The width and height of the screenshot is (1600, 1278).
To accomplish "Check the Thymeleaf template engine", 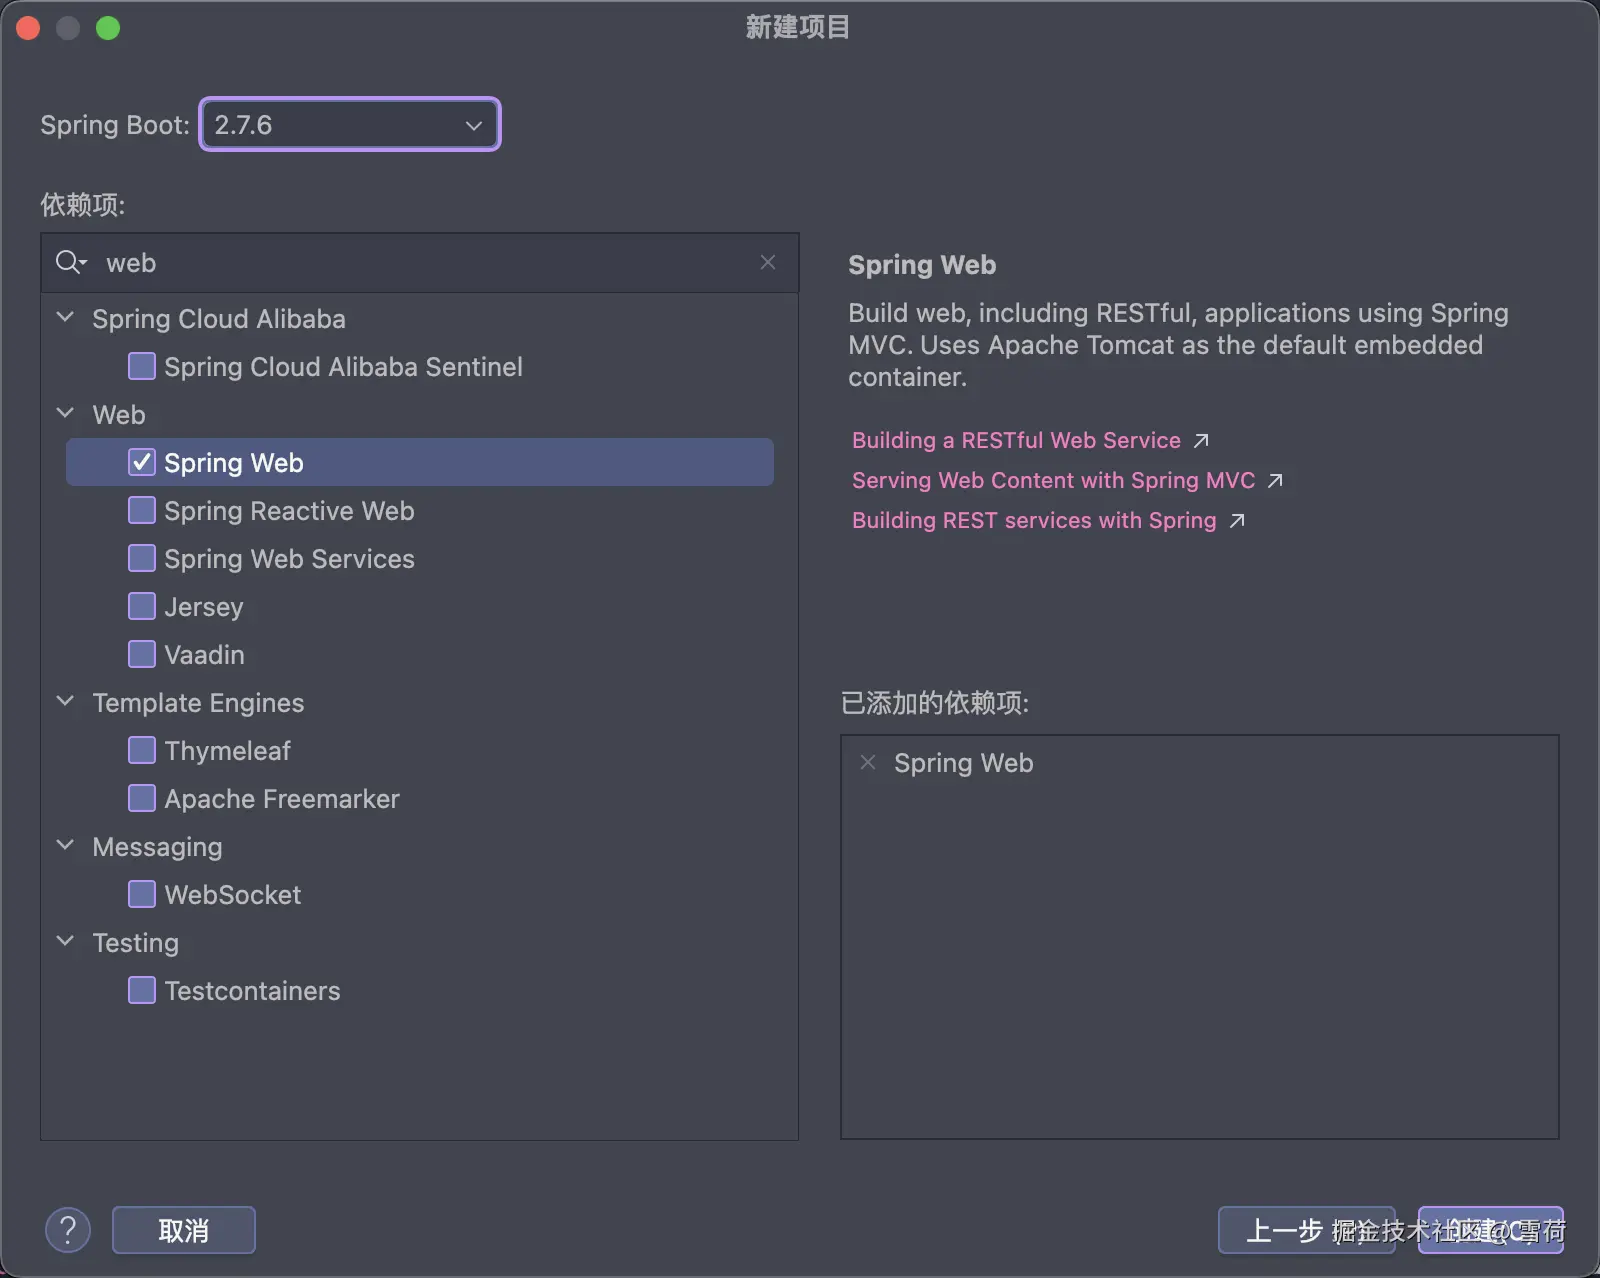I will click(142, 750).
